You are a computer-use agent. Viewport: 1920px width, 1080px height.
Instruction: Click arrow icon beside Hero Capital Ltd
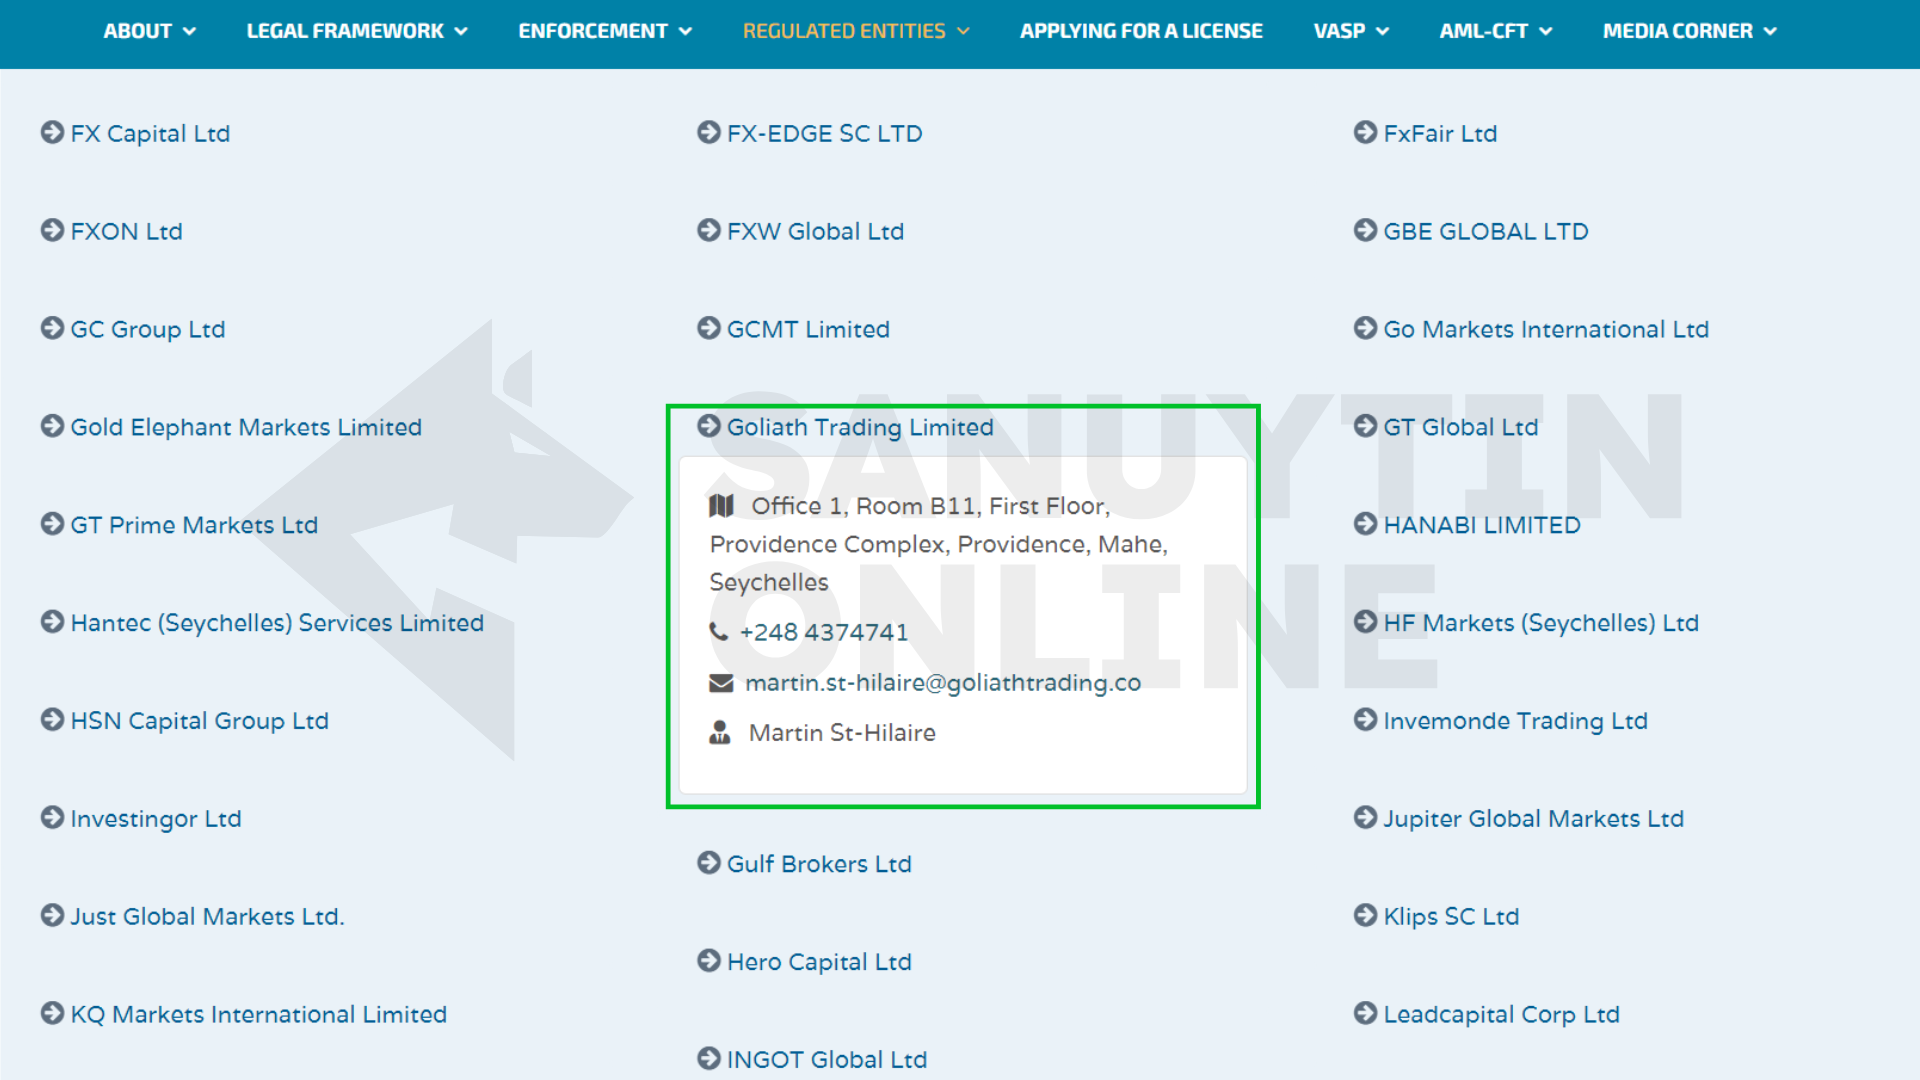coord(709,961)
